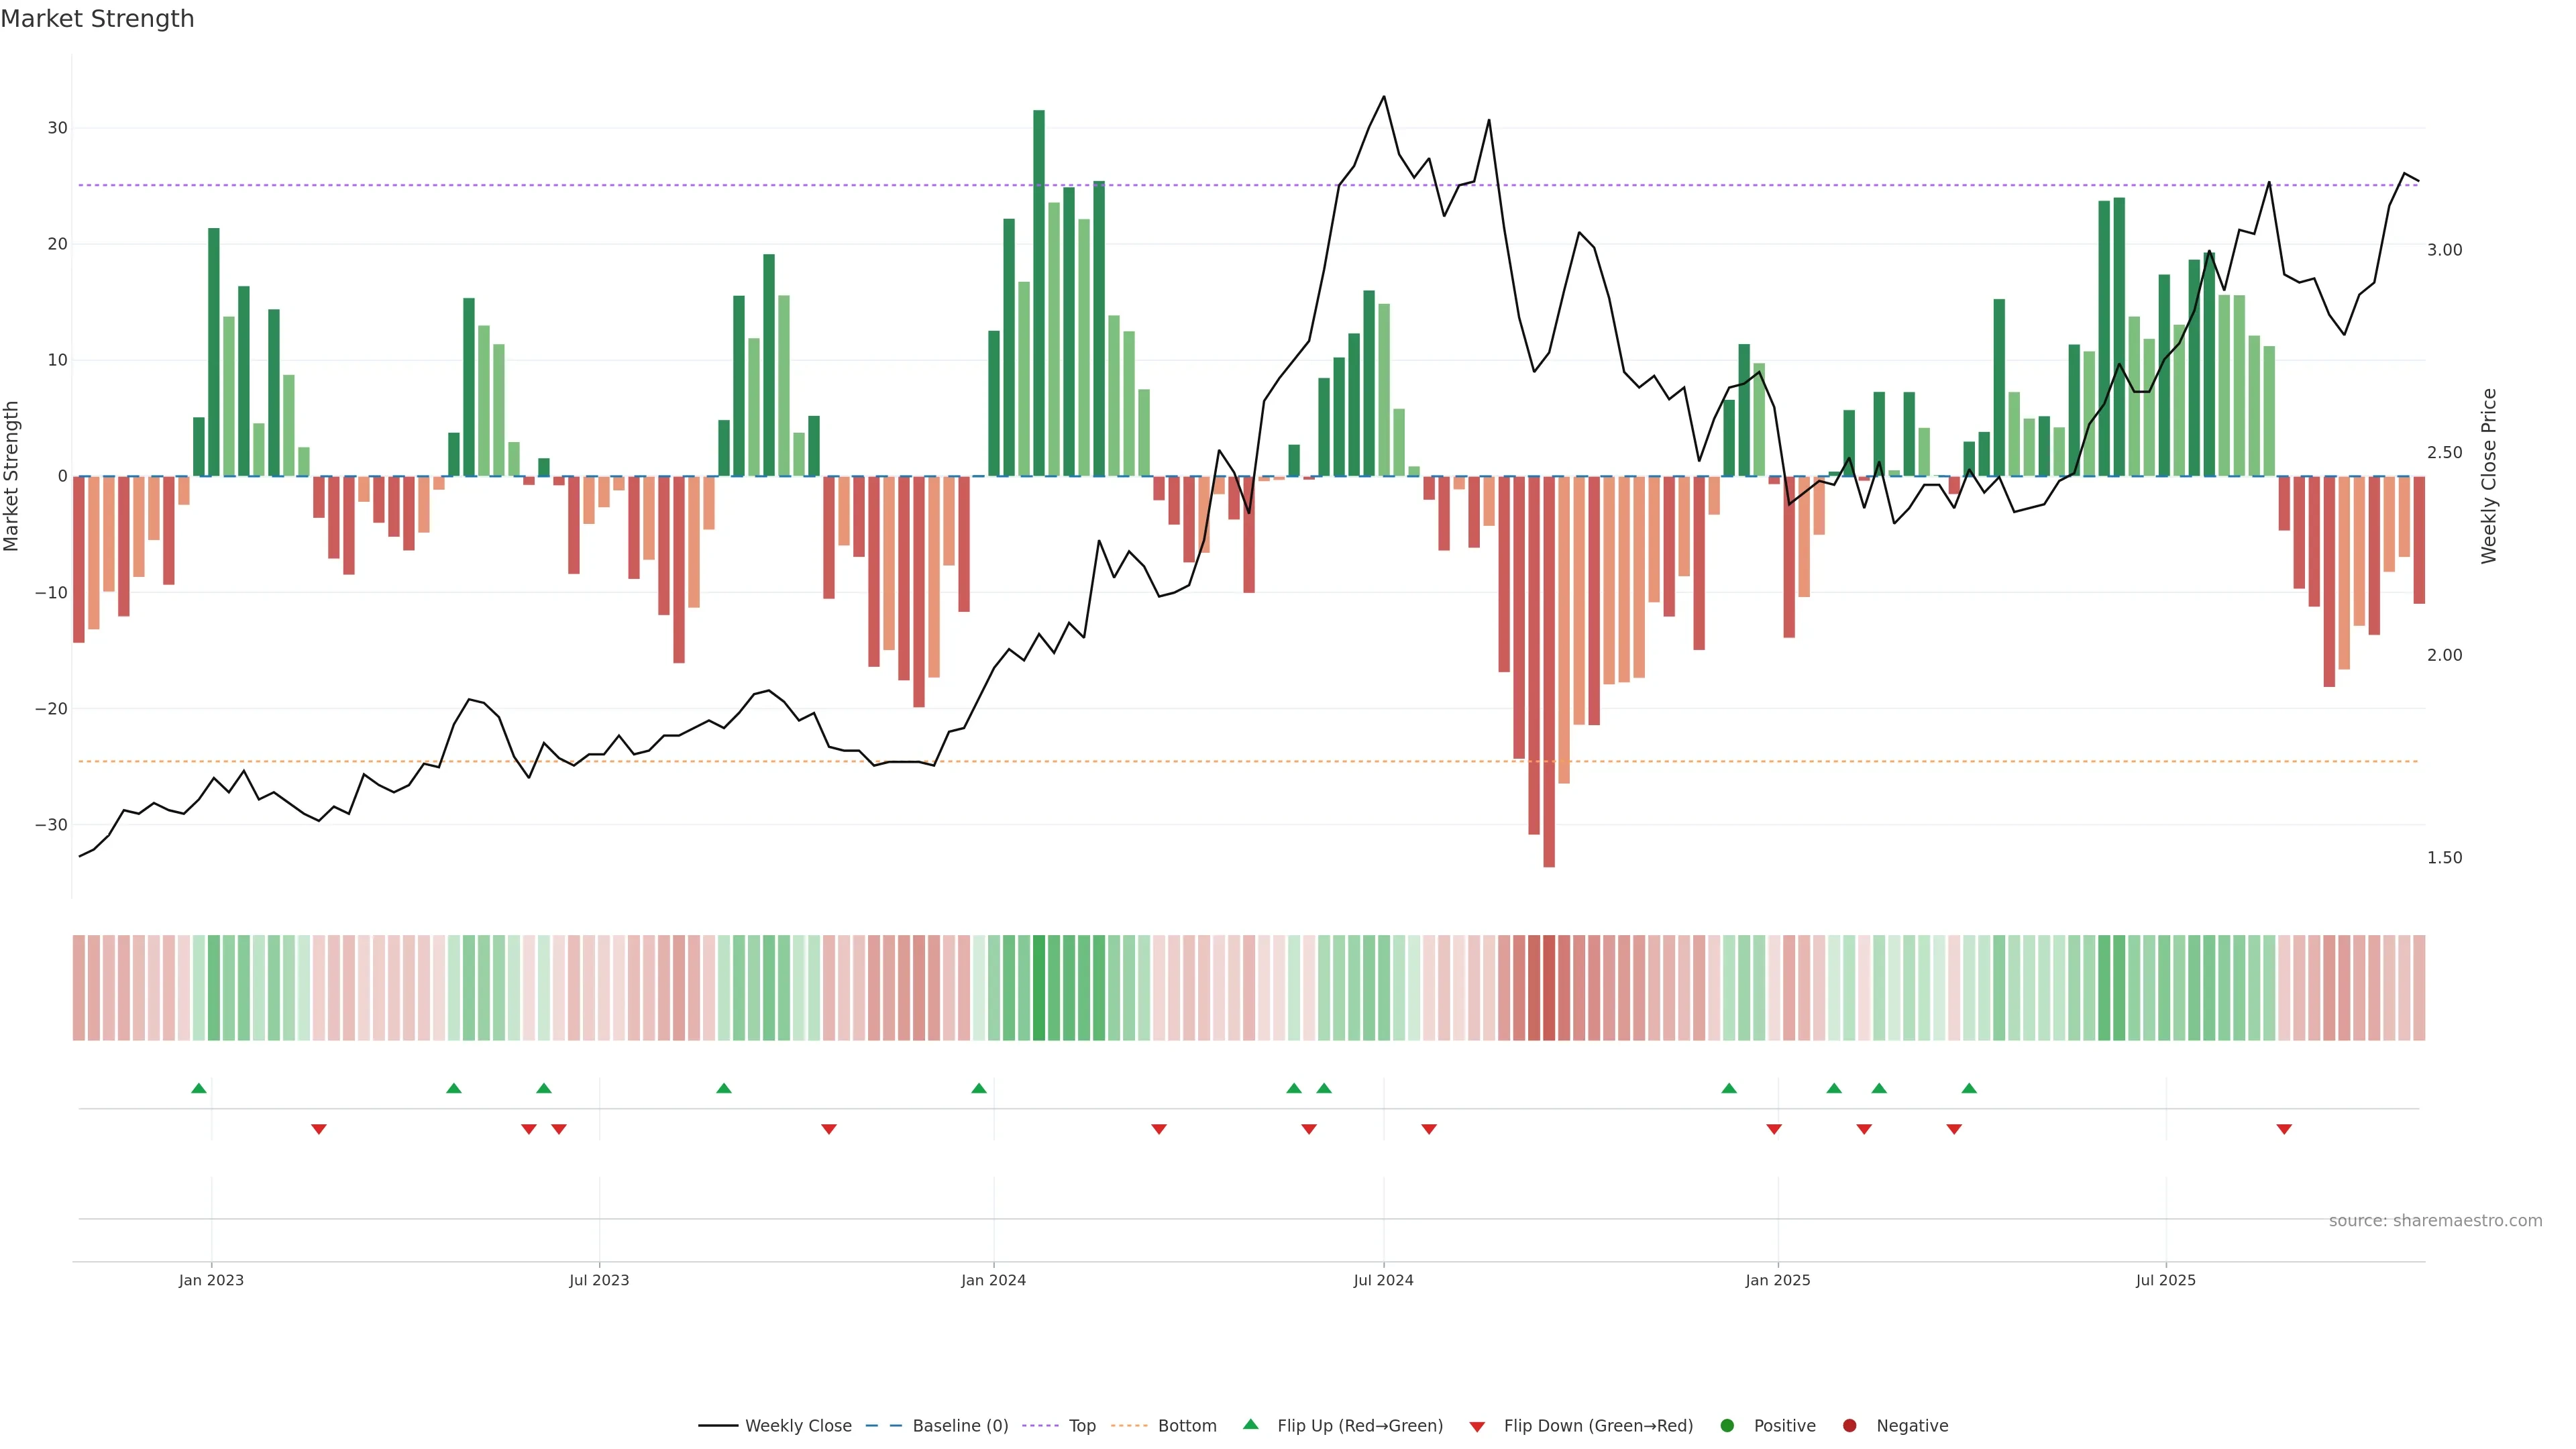Click the red Flip Down triangle legend icon
The width and height of the screenshot is (2576, 1449).
(x=1477, y=1426)
